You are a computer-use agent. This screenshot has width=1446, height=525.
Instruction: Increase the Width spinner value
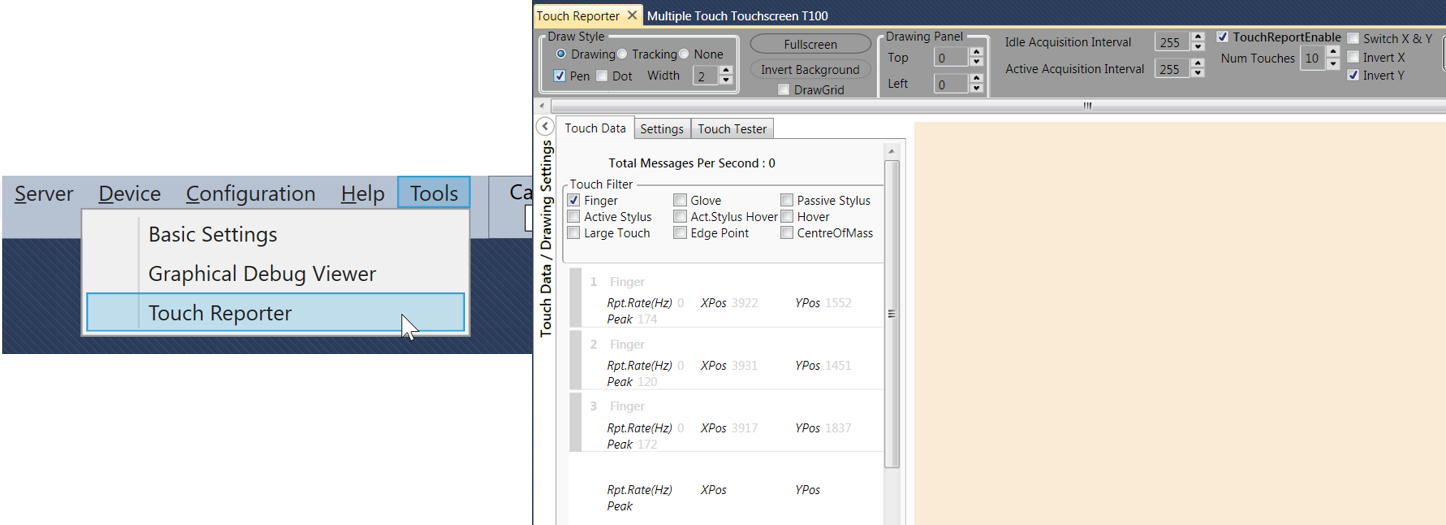coord(726,71)
